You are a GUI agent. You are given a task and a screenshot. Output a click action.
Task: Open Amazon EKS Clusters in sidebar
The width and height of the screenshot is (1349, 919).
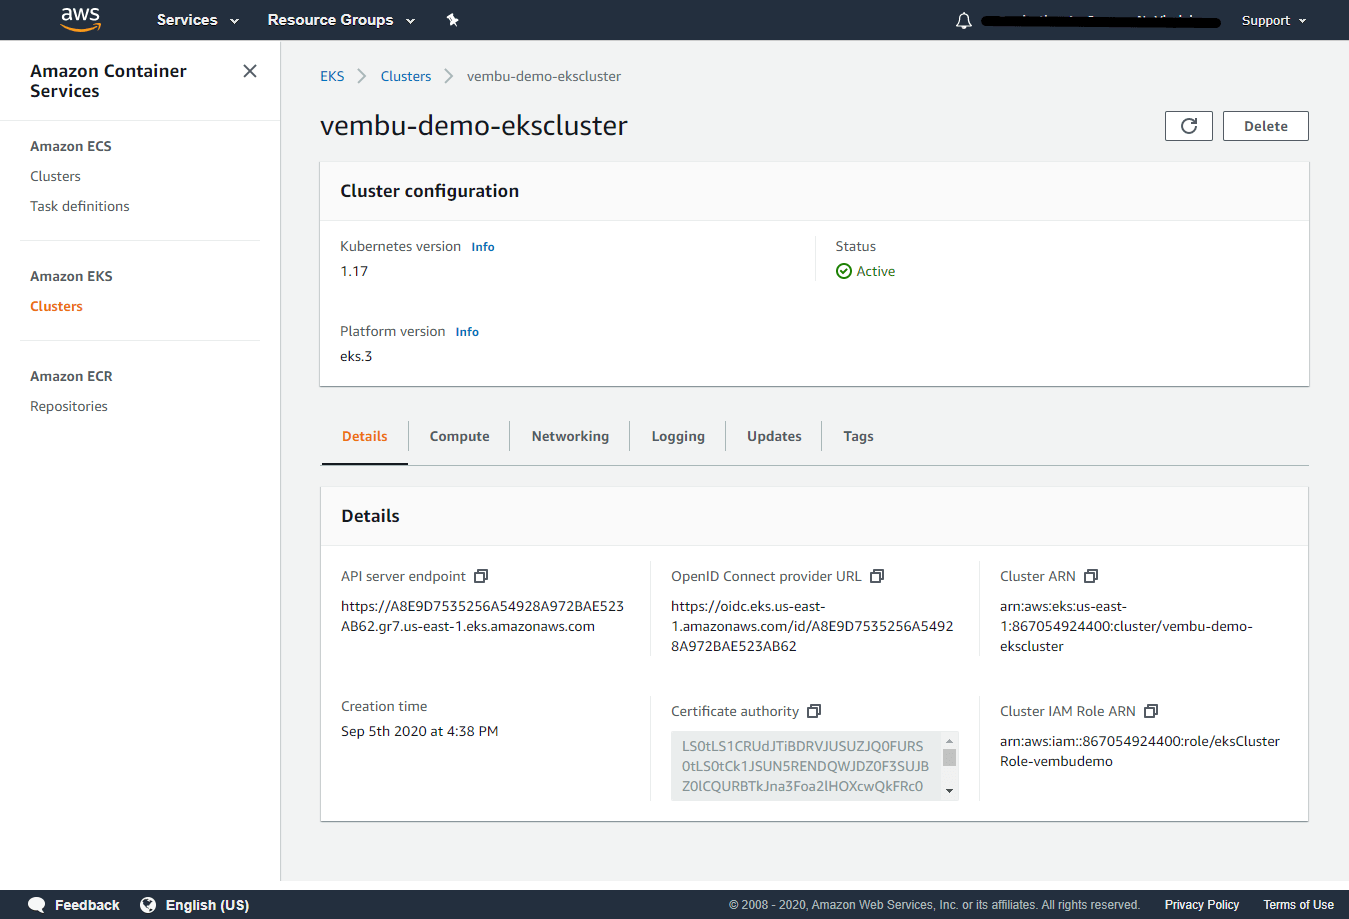pos(56,306)
